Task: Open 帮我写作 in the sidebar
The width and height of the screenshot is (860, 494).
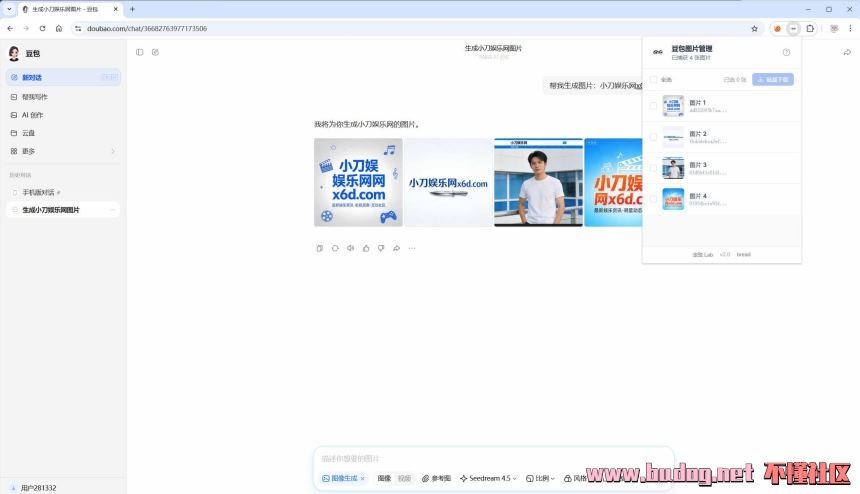Action: pyautogui.click(x=63, y=96)
